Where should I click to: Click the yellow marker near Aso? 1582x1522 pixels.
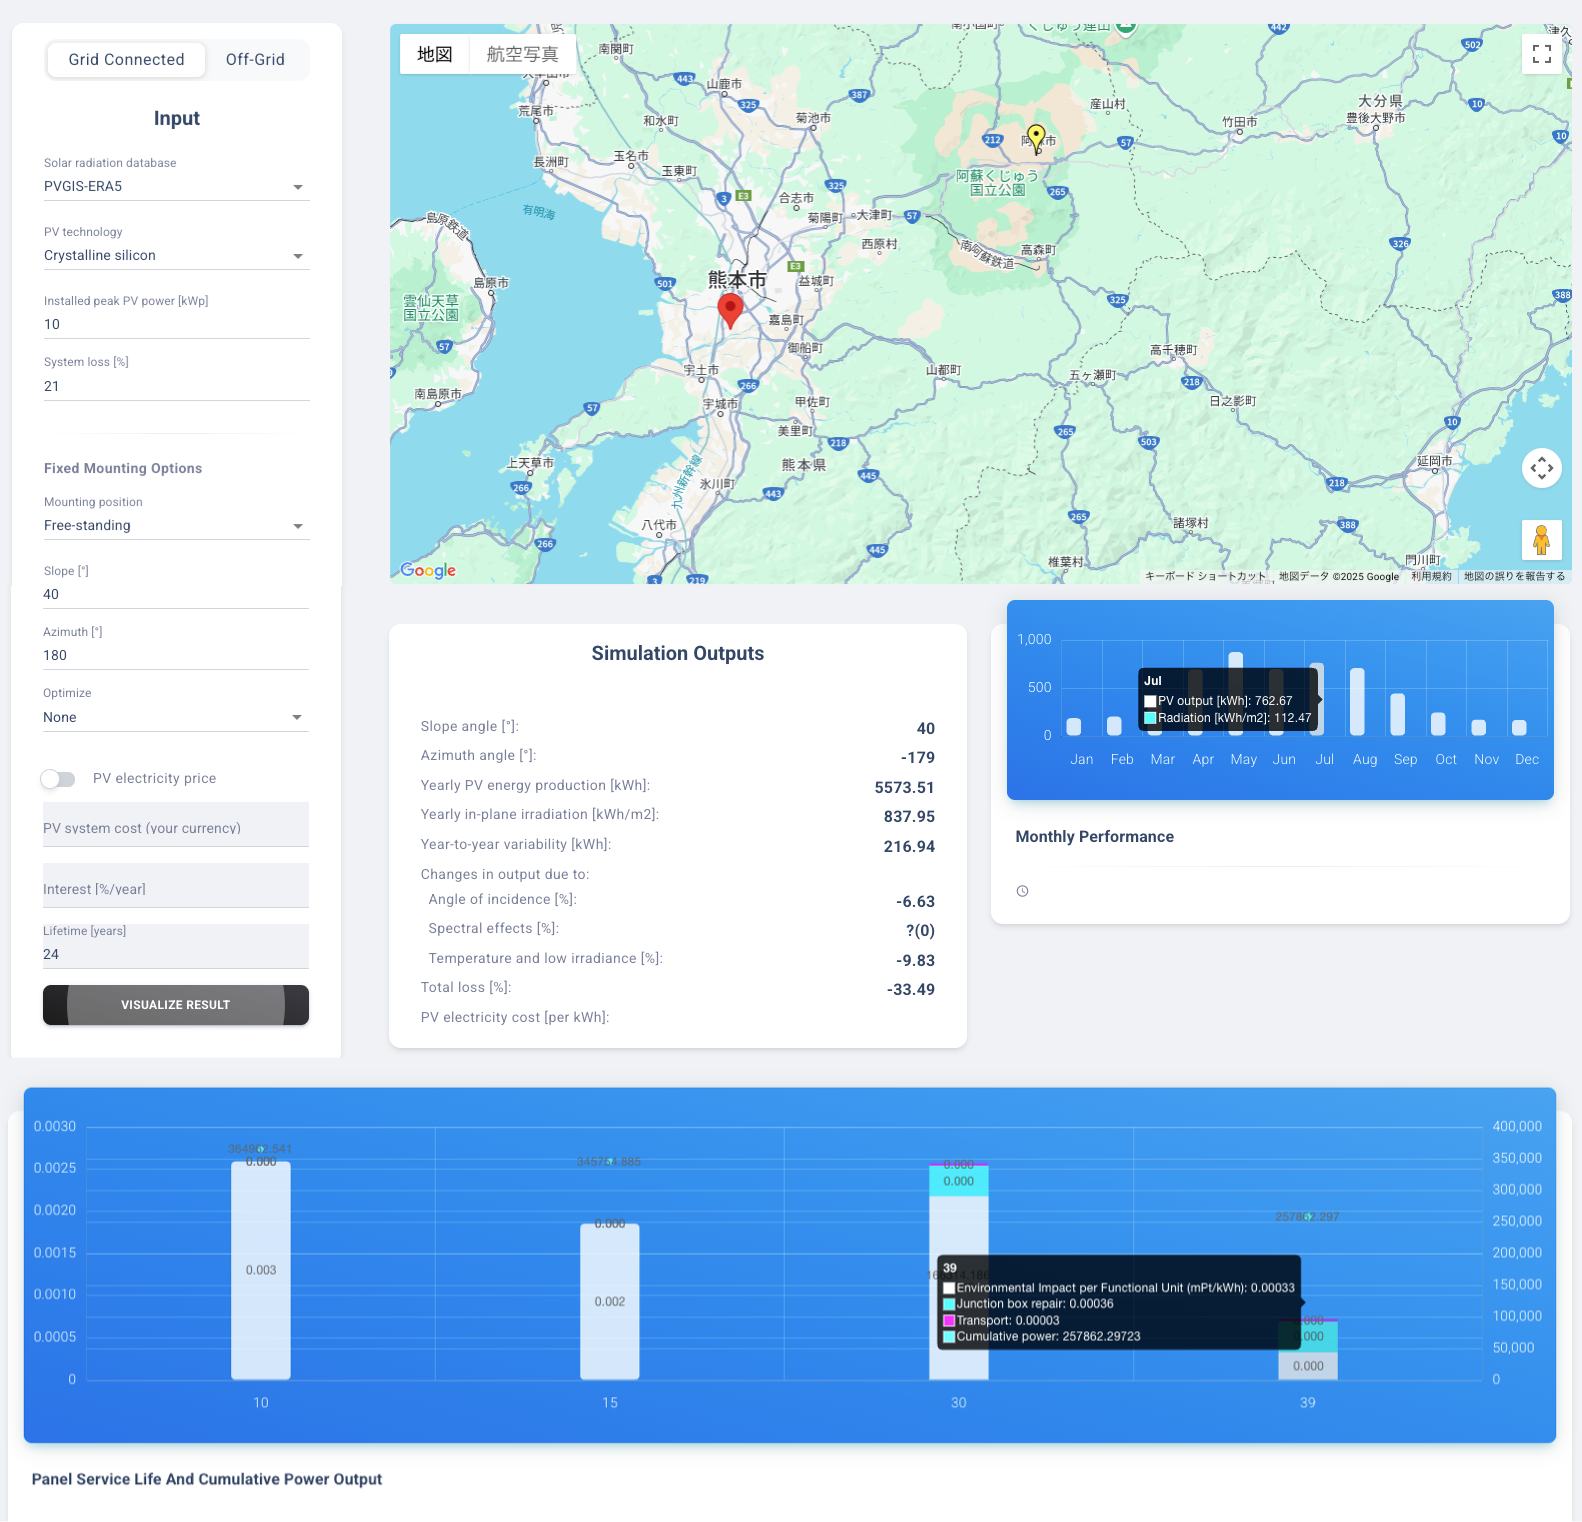(x=1036, y=138)
